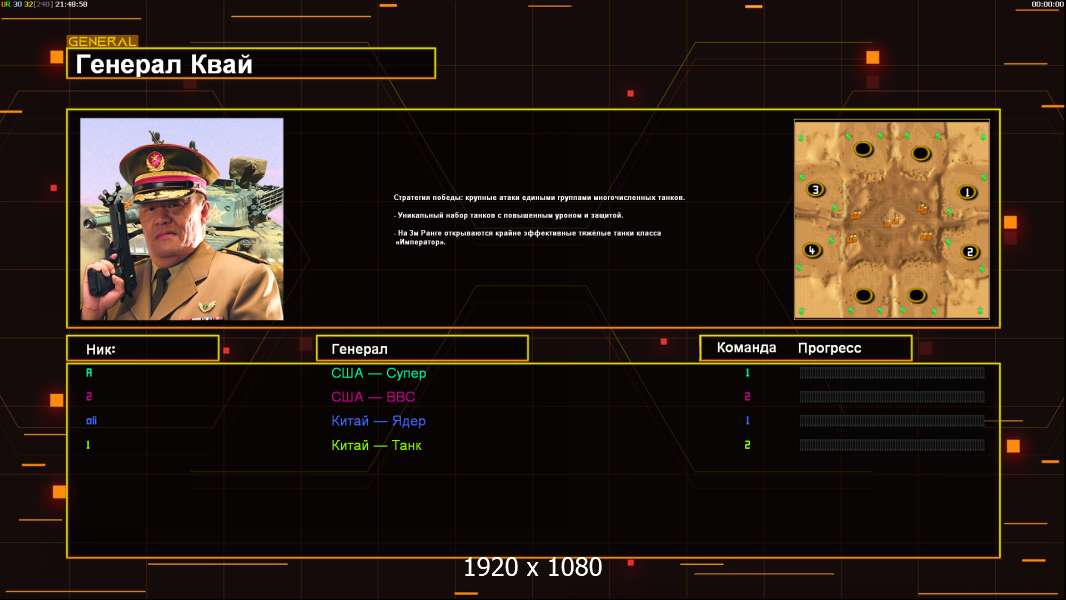This screenshot has width=1066, height=600.
Task: Click the progress bar for Китай — Танк
Action: tap(892, 445)
